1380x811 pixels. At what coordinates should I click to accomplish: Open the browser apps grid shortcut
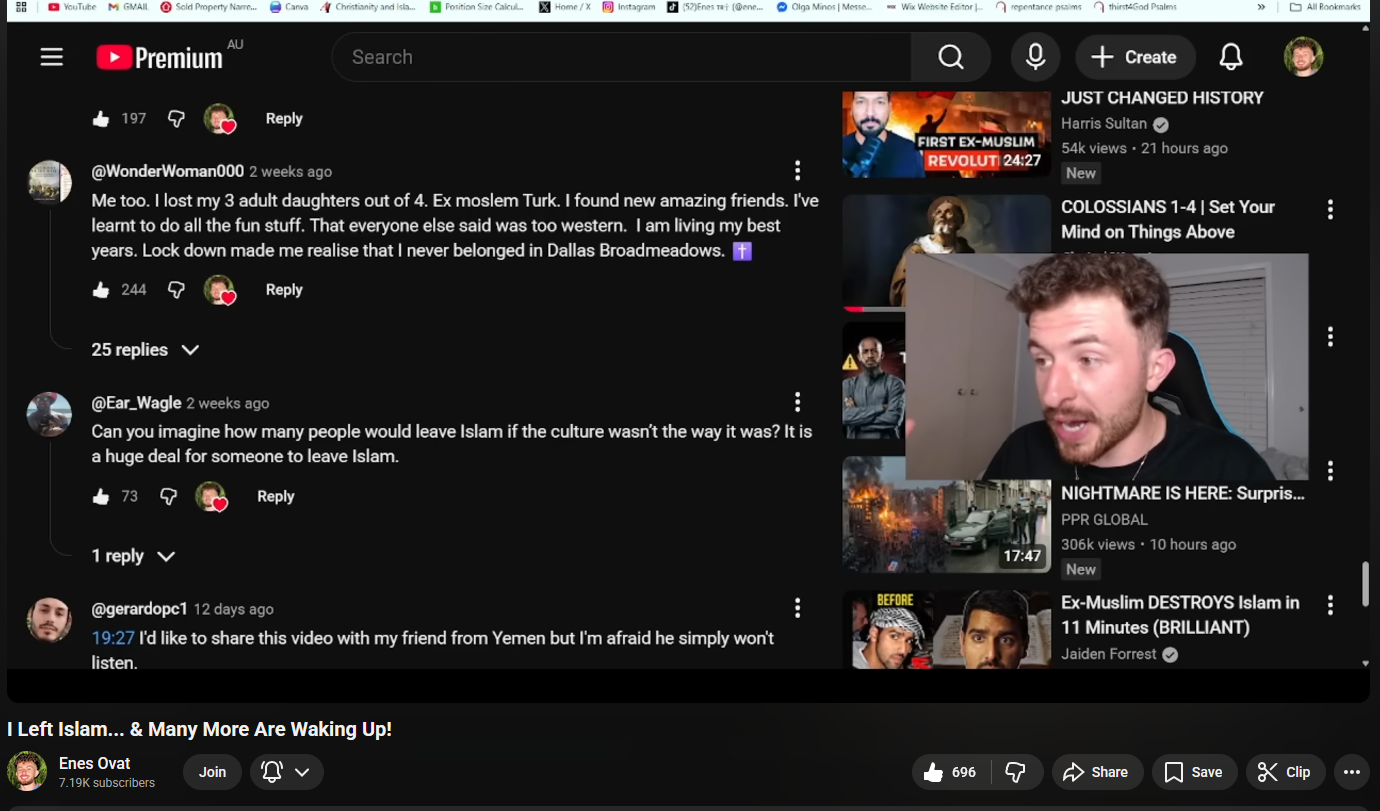[x=21, y=7]
